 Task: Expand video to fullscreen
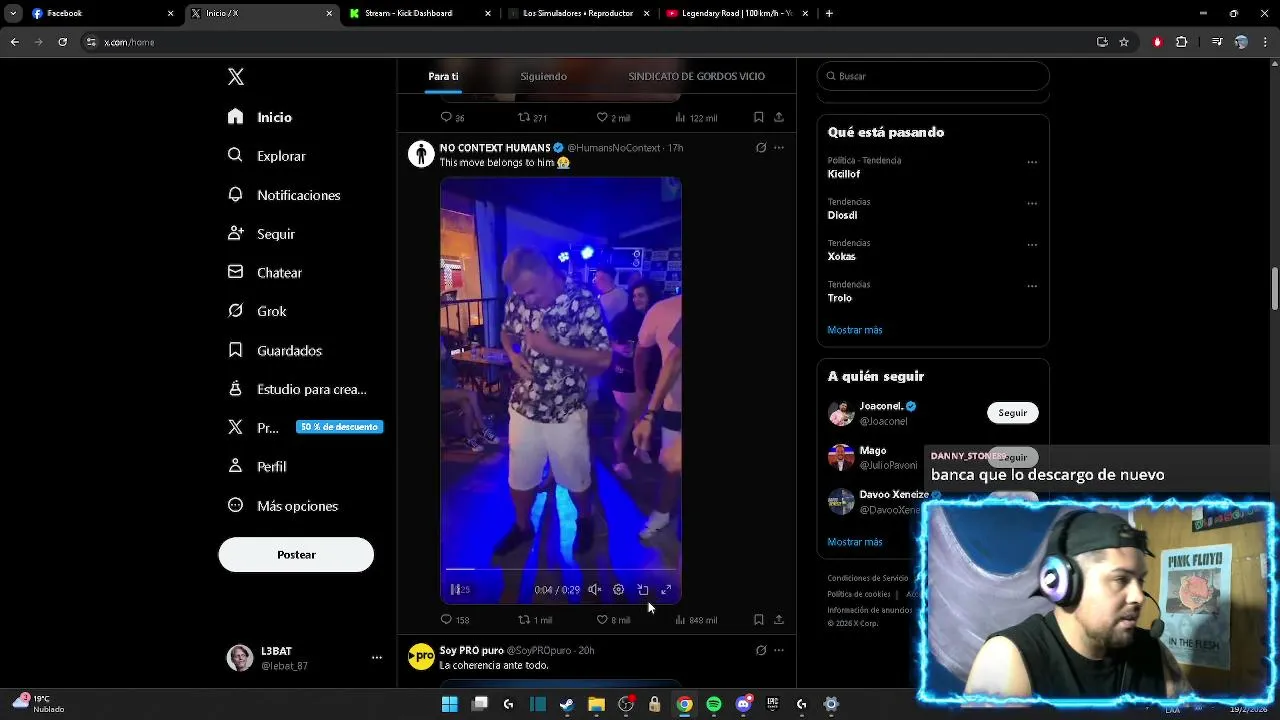pos(667,590)
